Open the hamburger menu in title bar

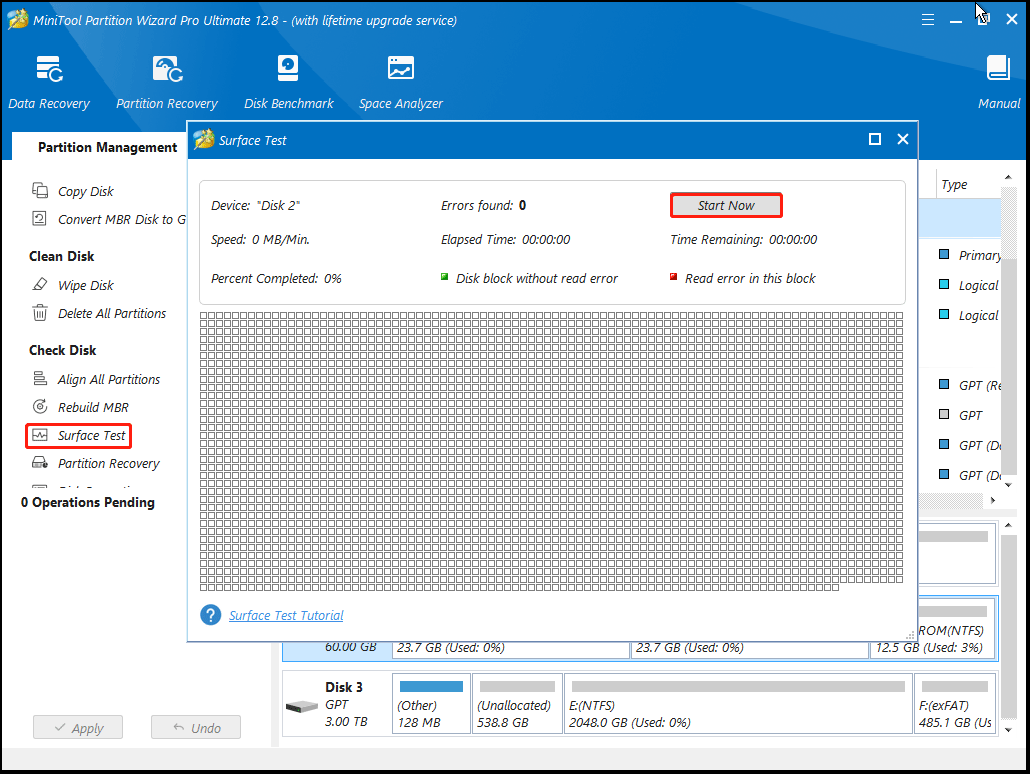[928, 20]
